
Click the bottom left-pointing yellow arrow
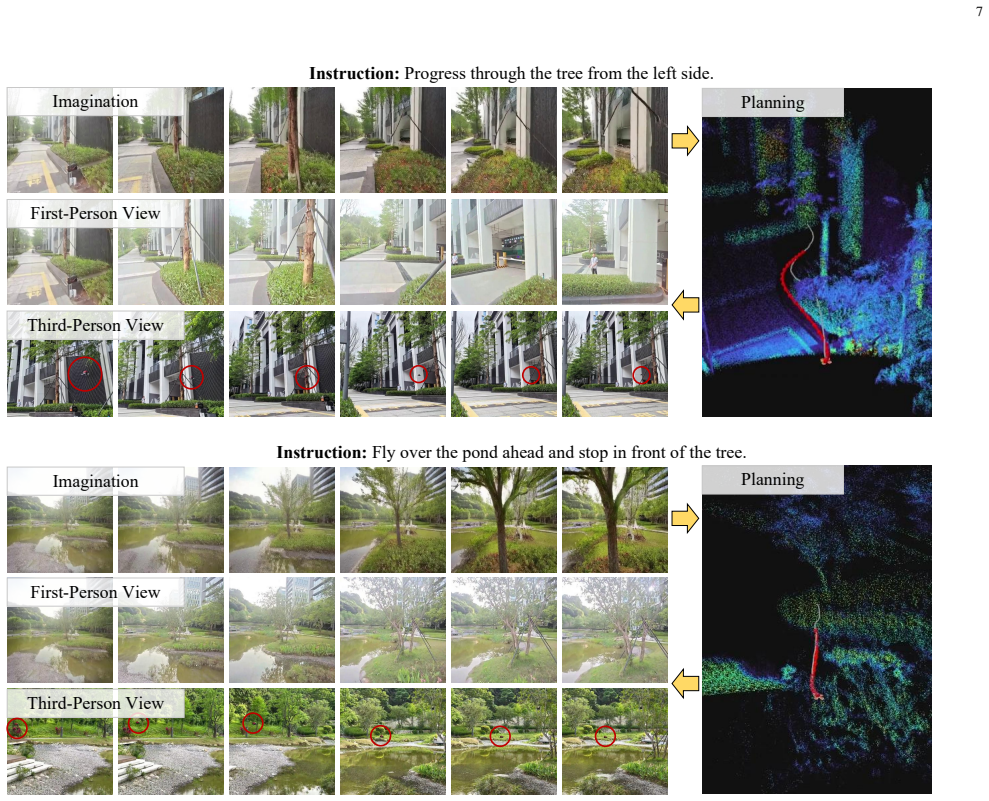point(686,683)
